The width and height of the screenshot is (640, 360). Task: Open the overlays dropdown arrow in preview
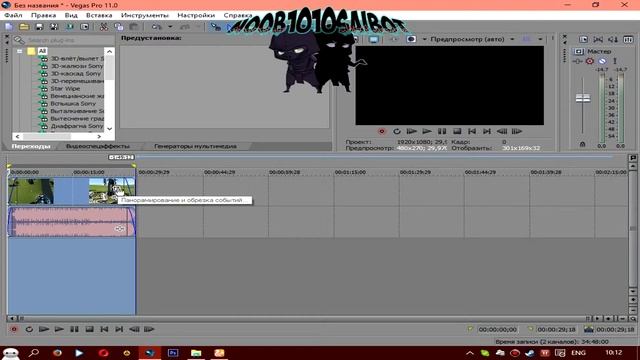540,40
